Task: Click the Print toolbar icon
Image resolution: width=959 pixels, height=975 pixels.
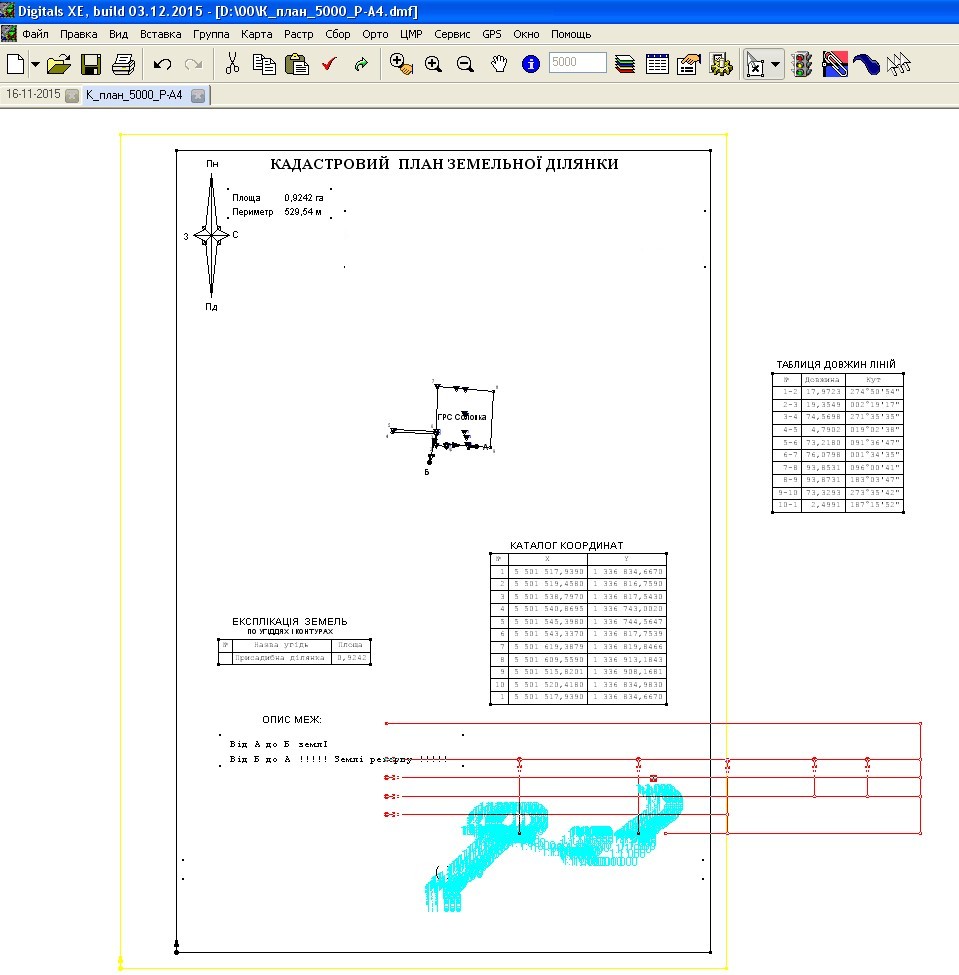Action: (123, 64)
